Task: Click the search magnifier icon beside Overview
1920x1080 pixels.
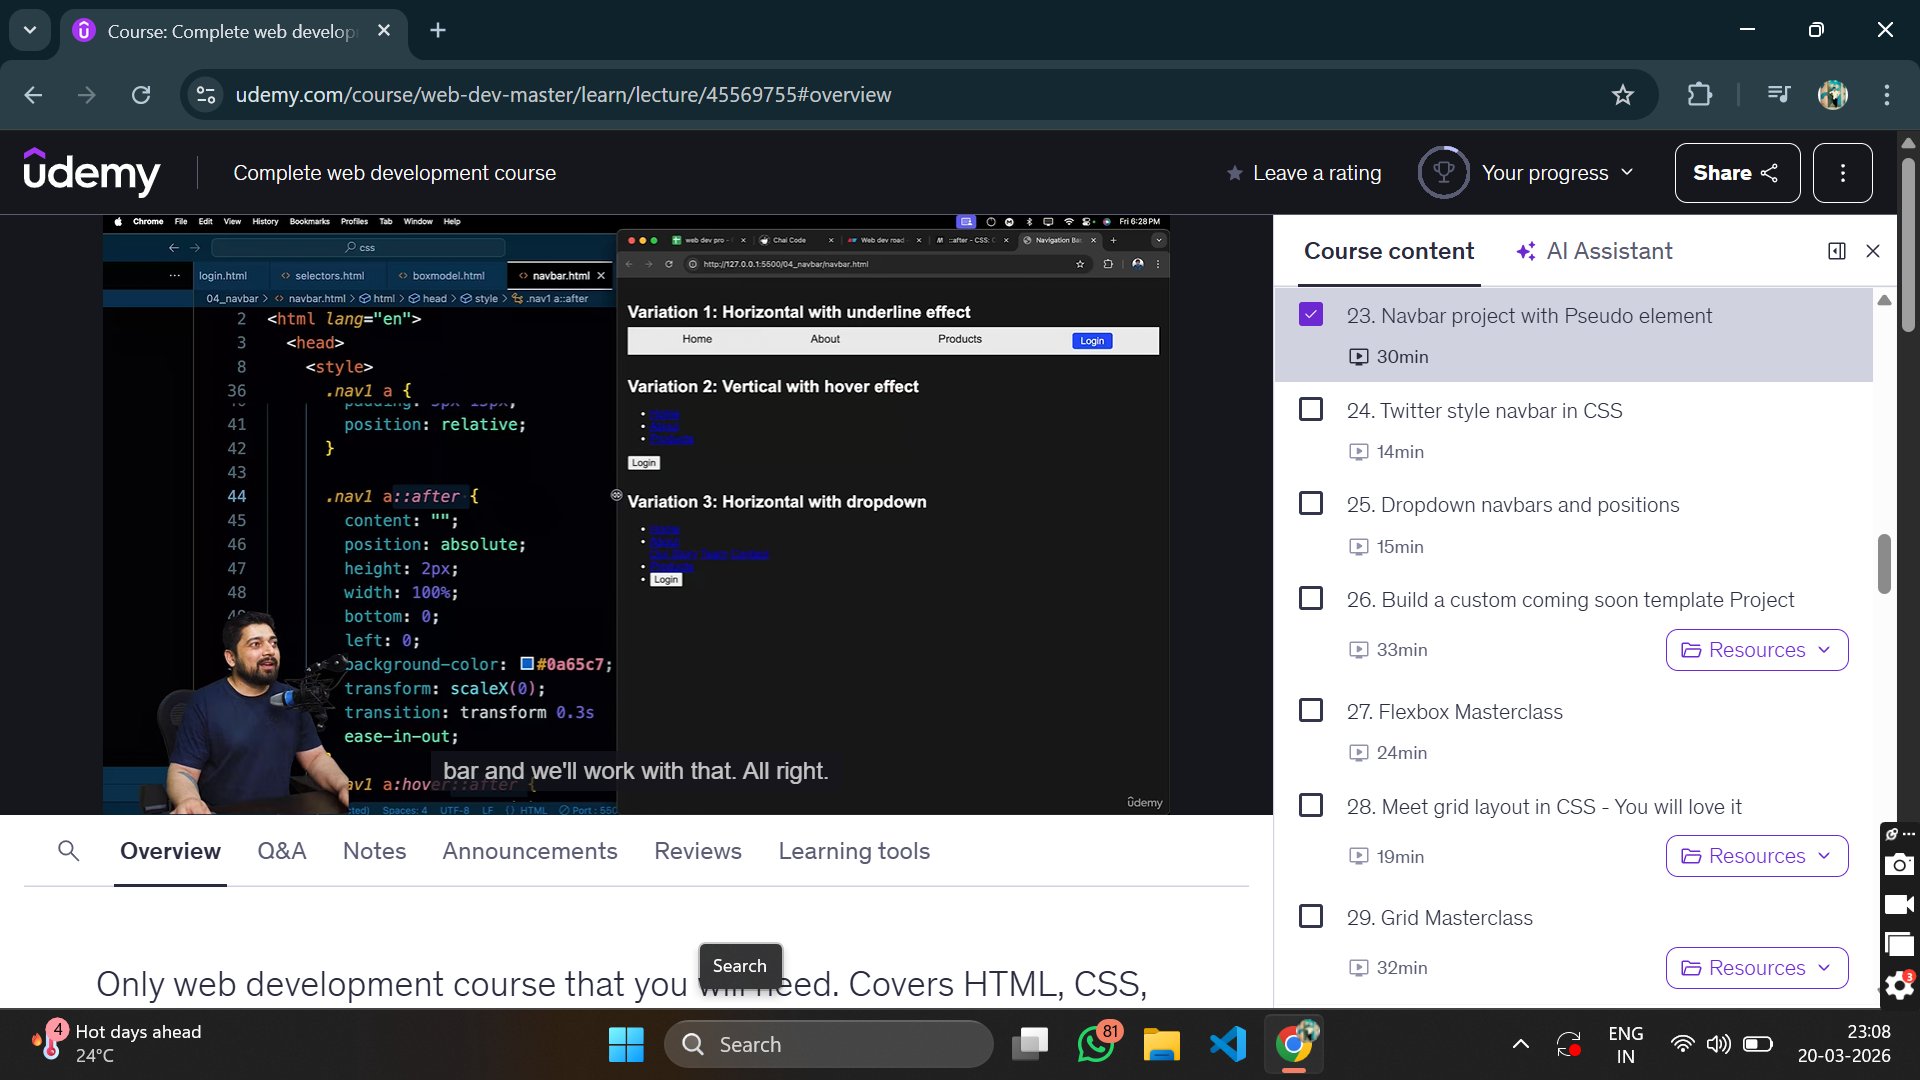Action: coord(68,851)
